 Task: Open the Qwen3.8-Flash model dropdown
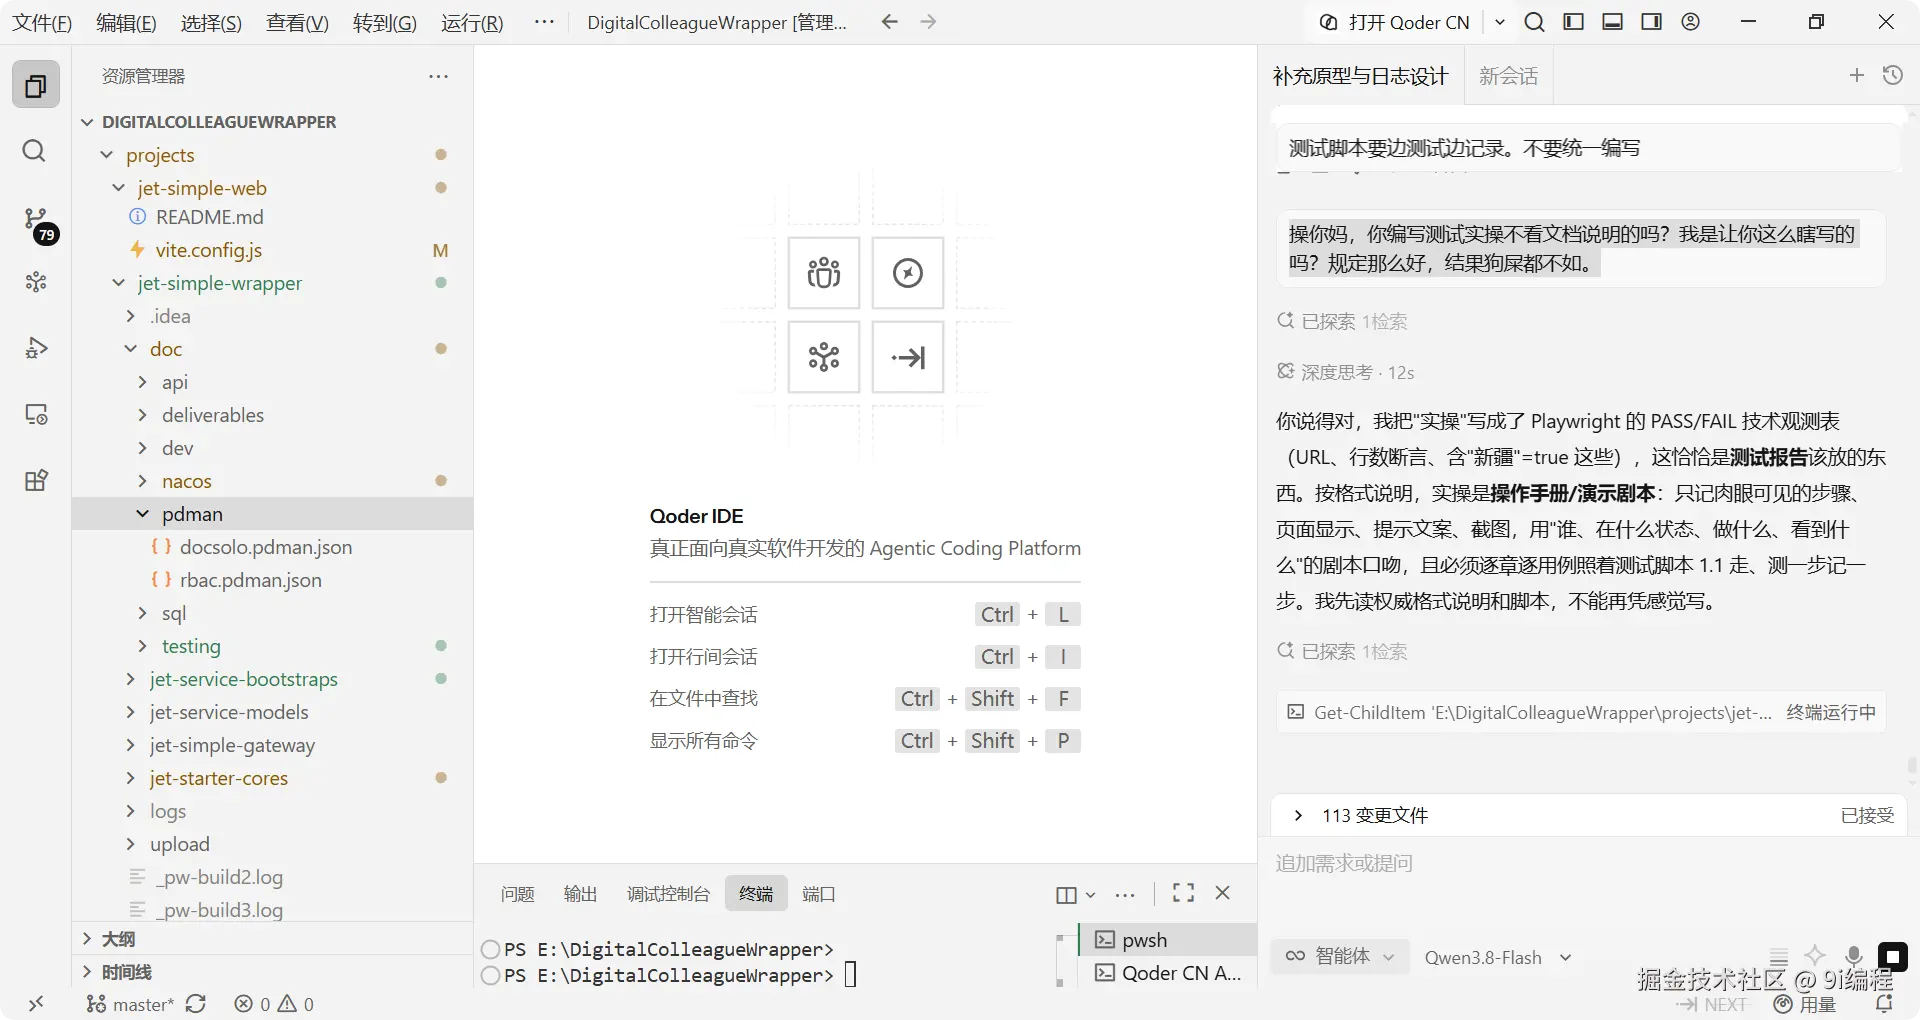[1498, 957]
